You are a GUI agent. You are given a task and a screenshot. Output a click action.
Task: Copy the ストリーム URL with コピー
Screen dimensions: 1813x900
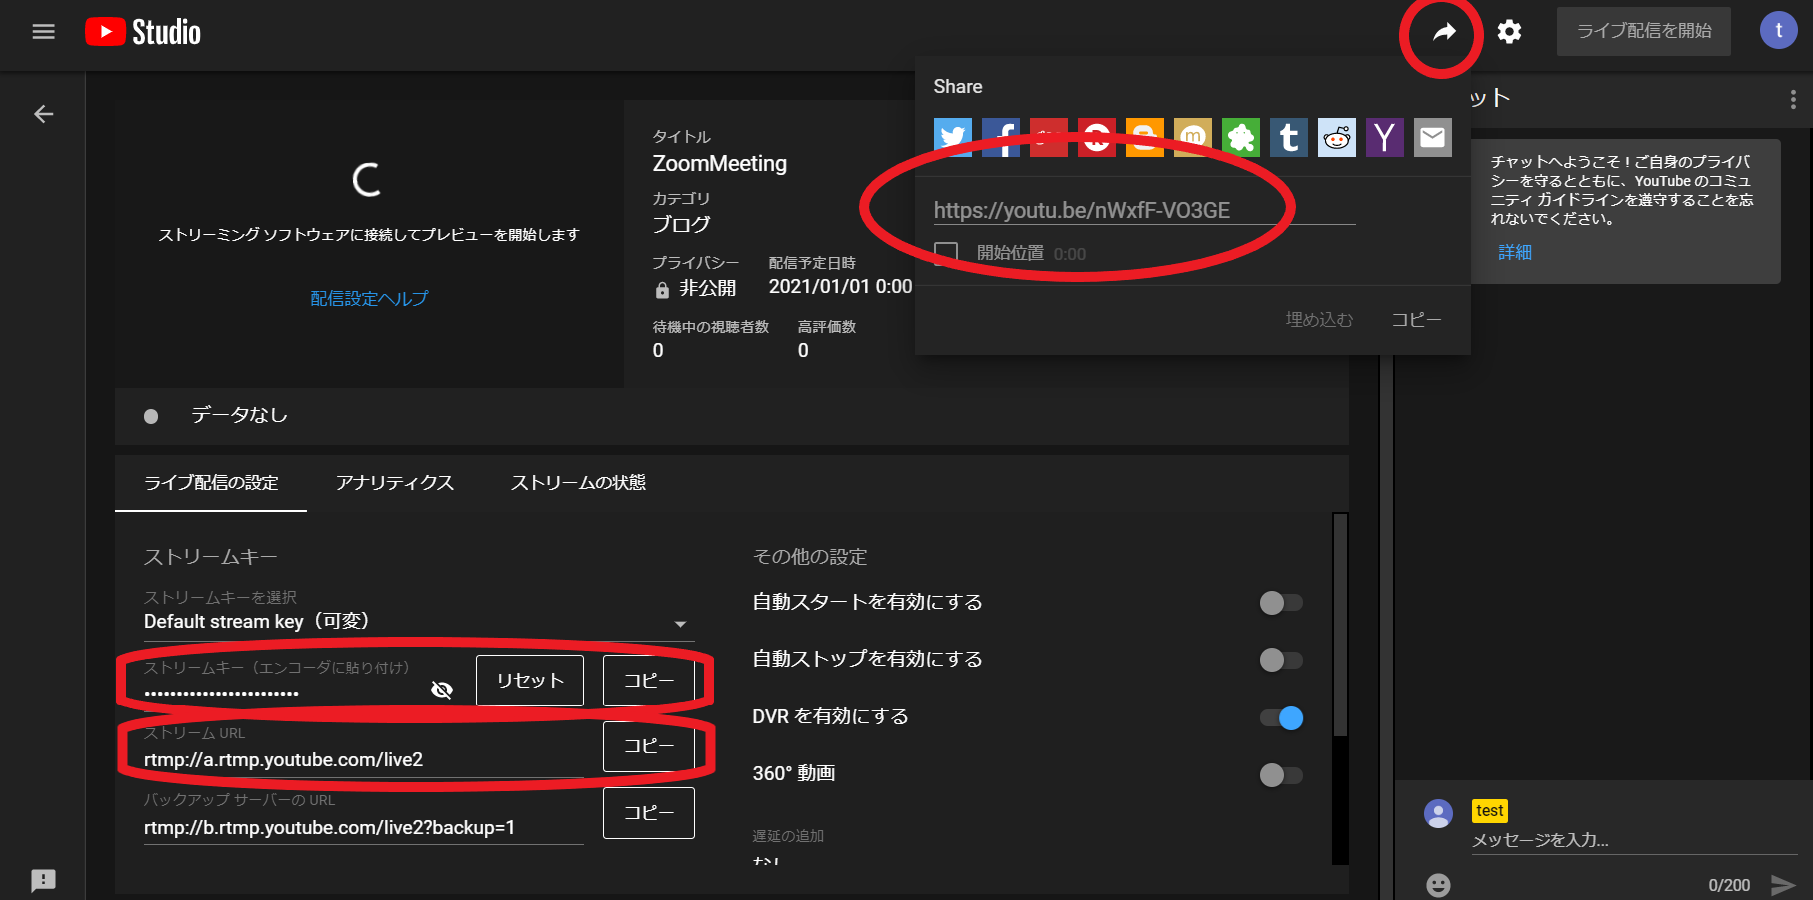click(x=649, y=746)
